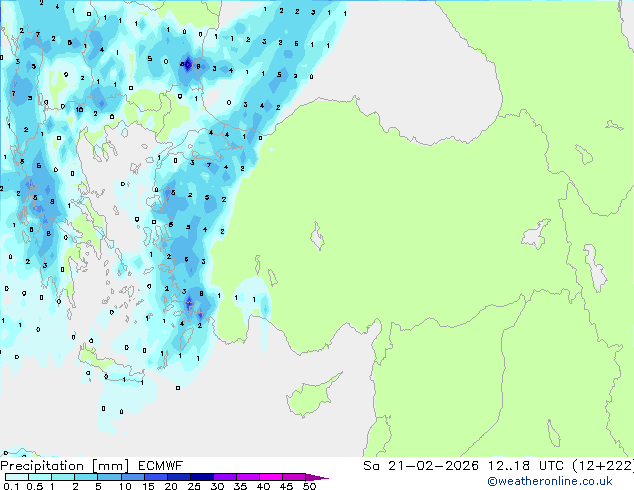The image size is (634, 490).
Task: Click the legend label '45'
Action: [x=286, y=486]
